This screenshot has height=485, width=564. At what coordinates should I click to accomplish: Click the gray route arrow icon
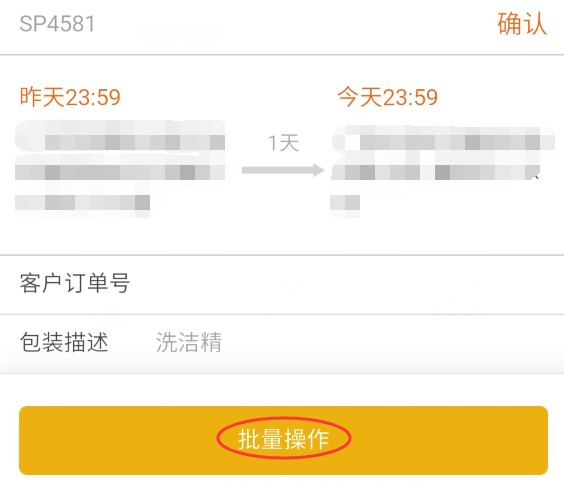coord(283,170)
